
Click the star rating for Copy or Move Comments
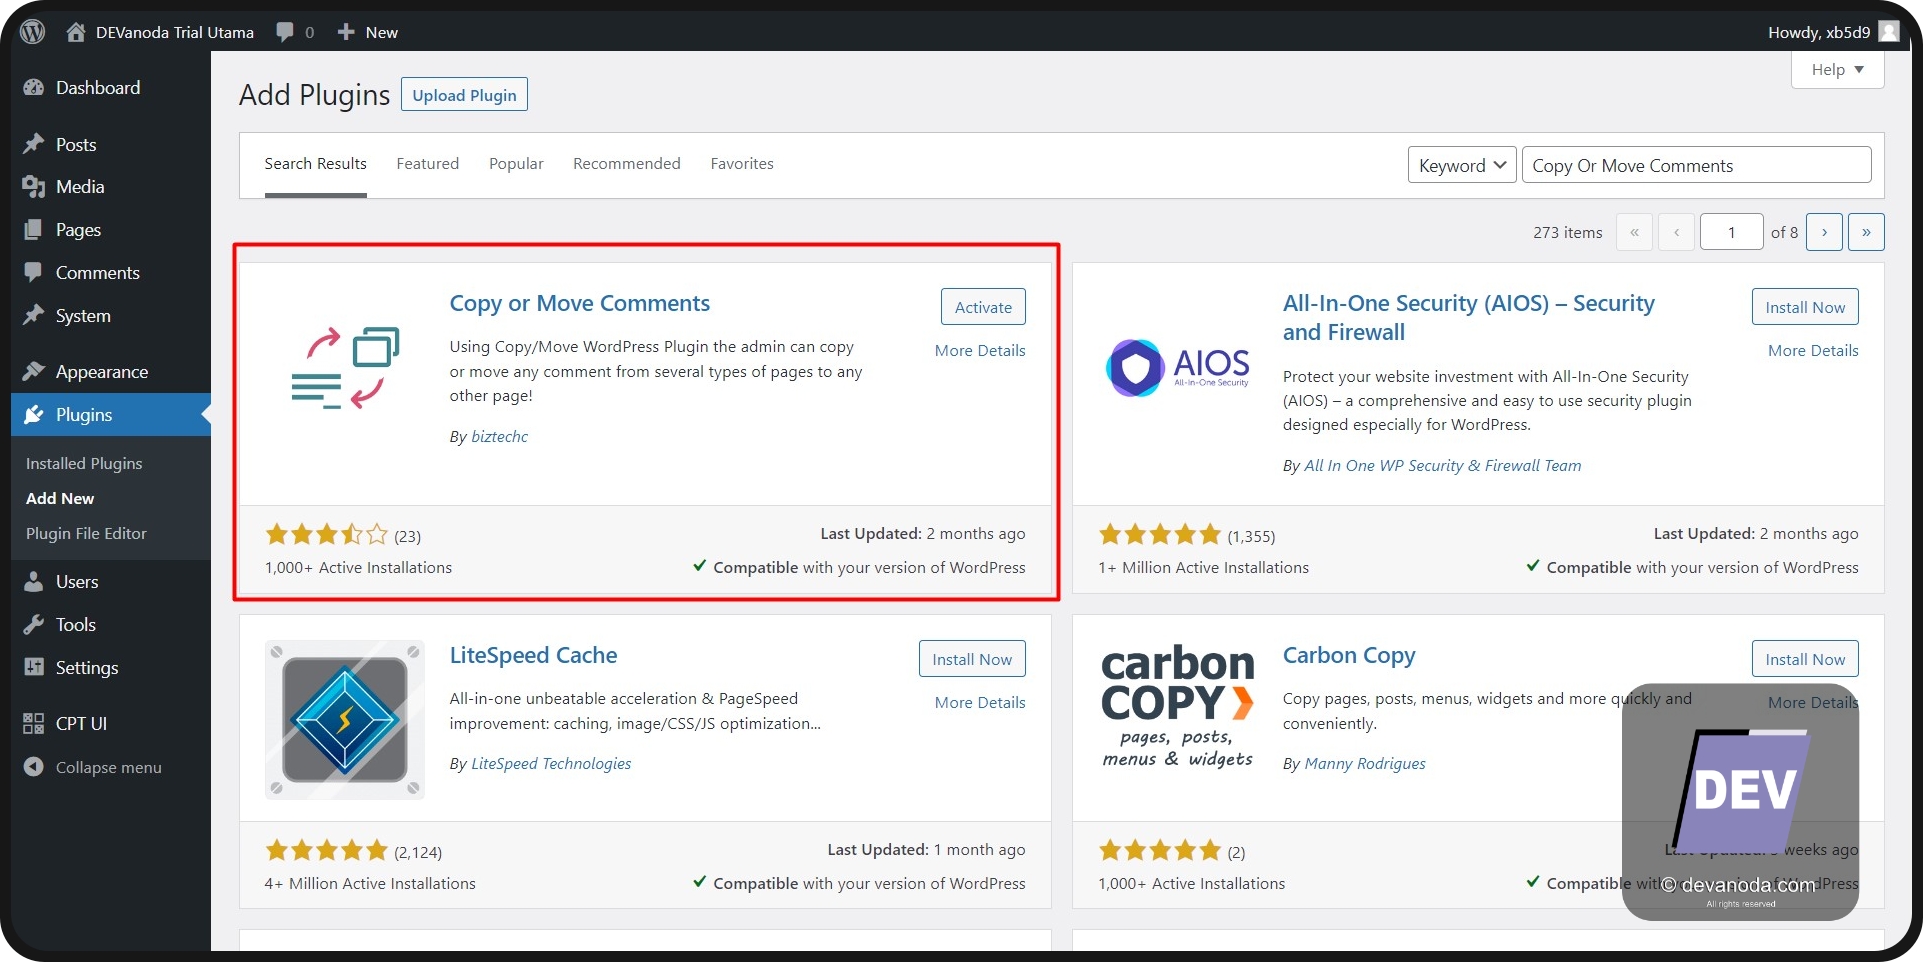pos(326,535)
